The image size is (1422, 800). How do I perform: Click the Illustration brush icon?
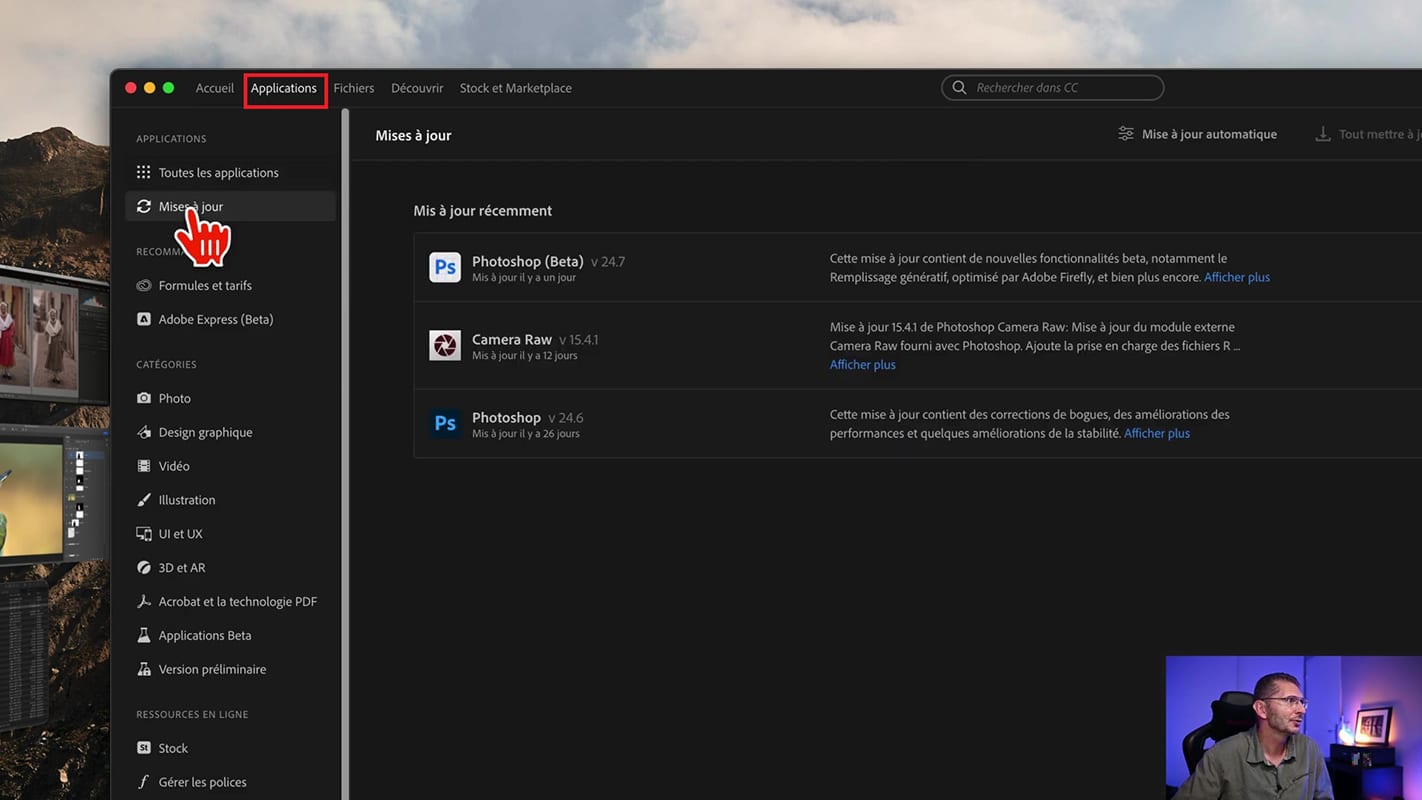pos(144,500)
